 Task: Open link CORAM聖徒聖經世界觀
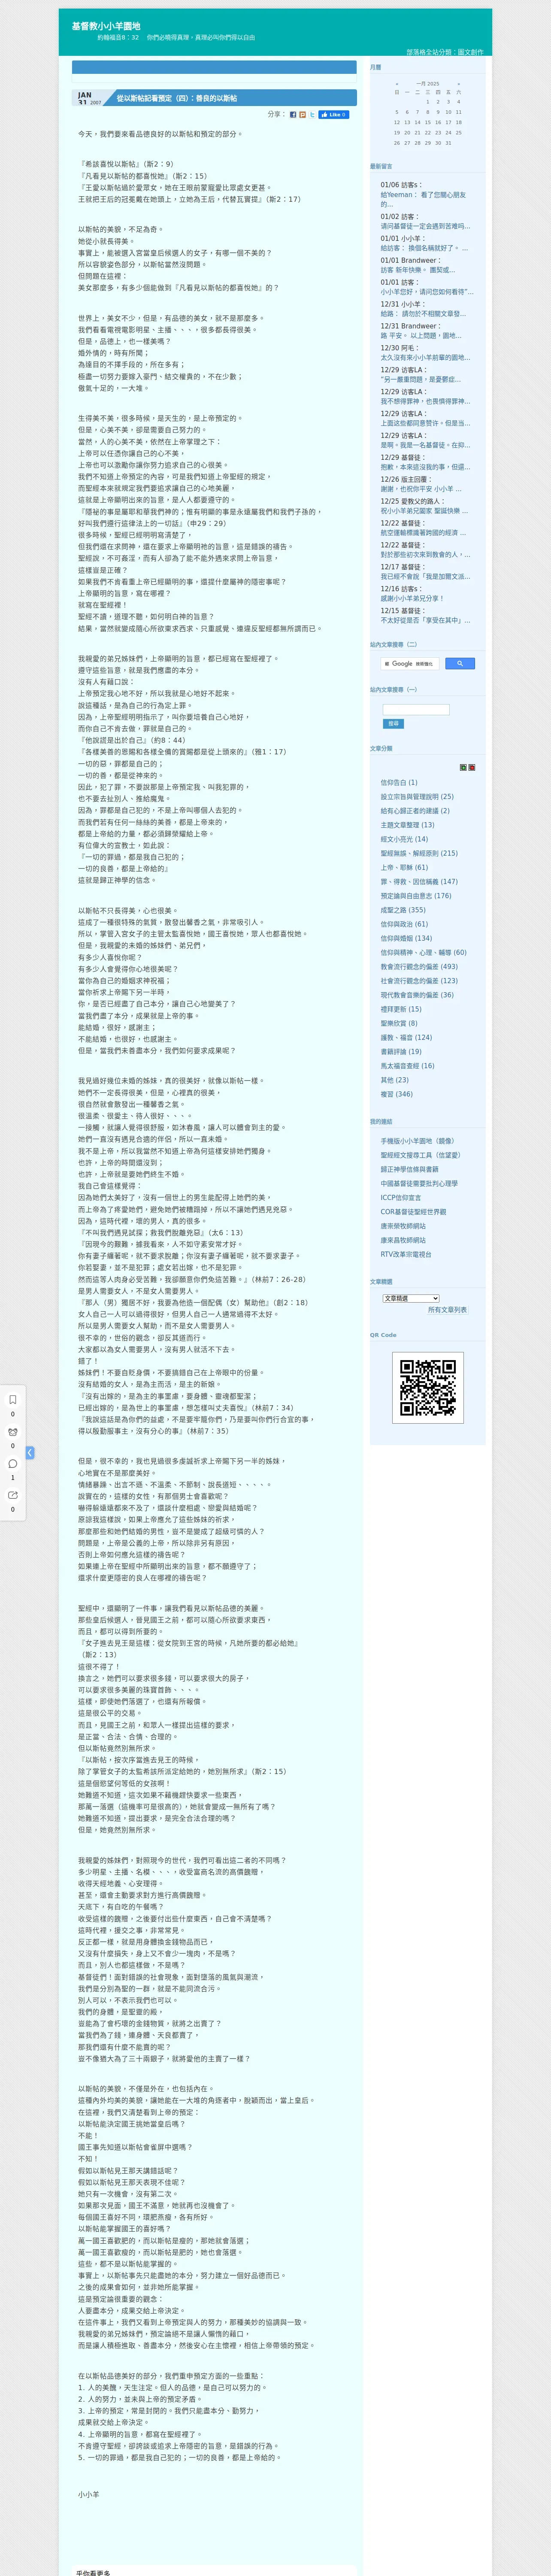coord(413,1212)
